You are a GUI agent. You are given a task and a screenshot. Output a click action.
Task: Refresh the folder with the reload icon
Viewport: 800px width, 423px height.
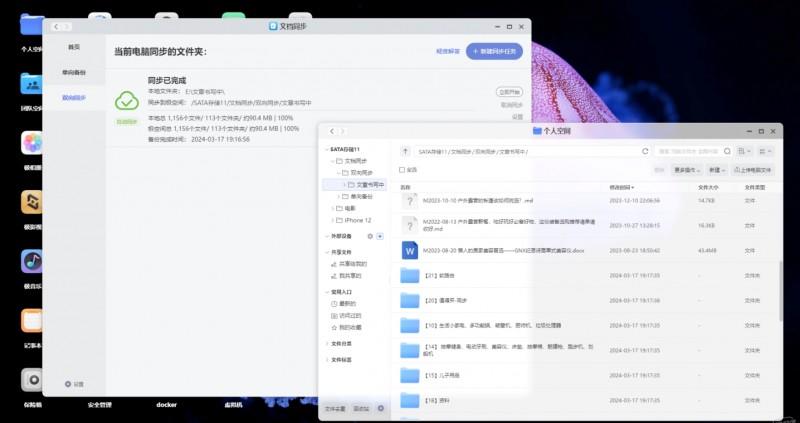645,152
